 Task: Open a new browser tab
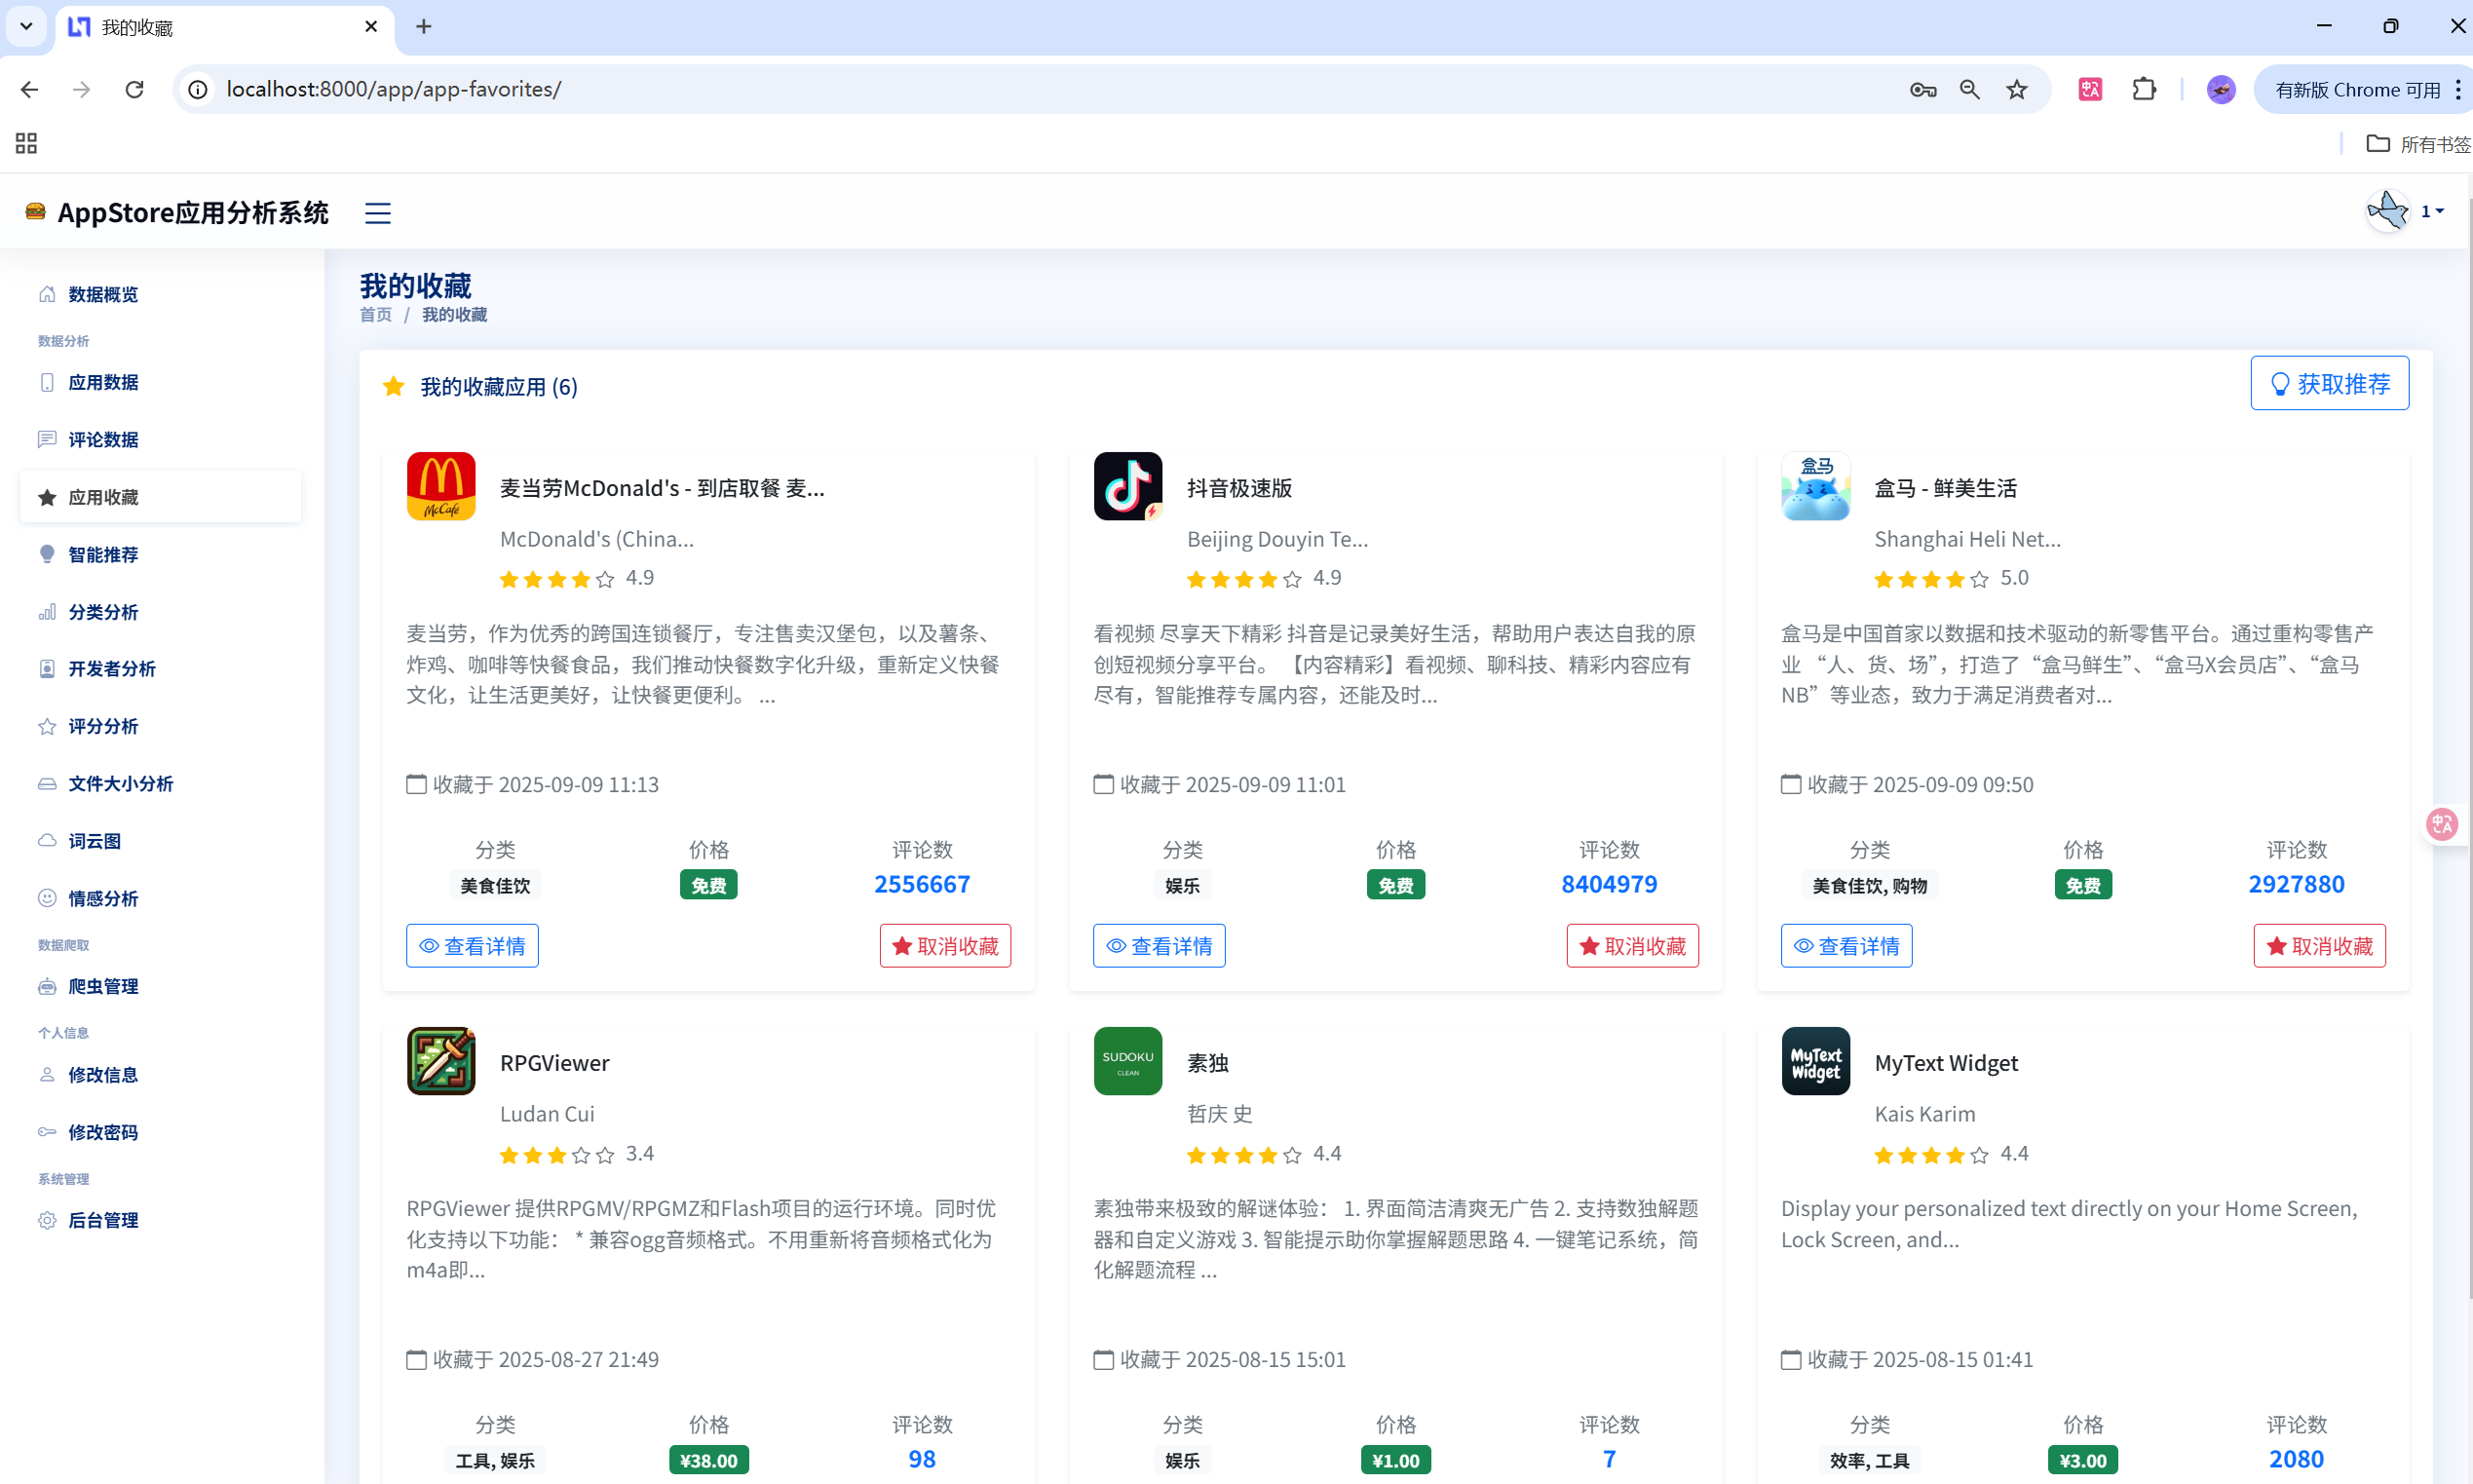coord(423,27)
